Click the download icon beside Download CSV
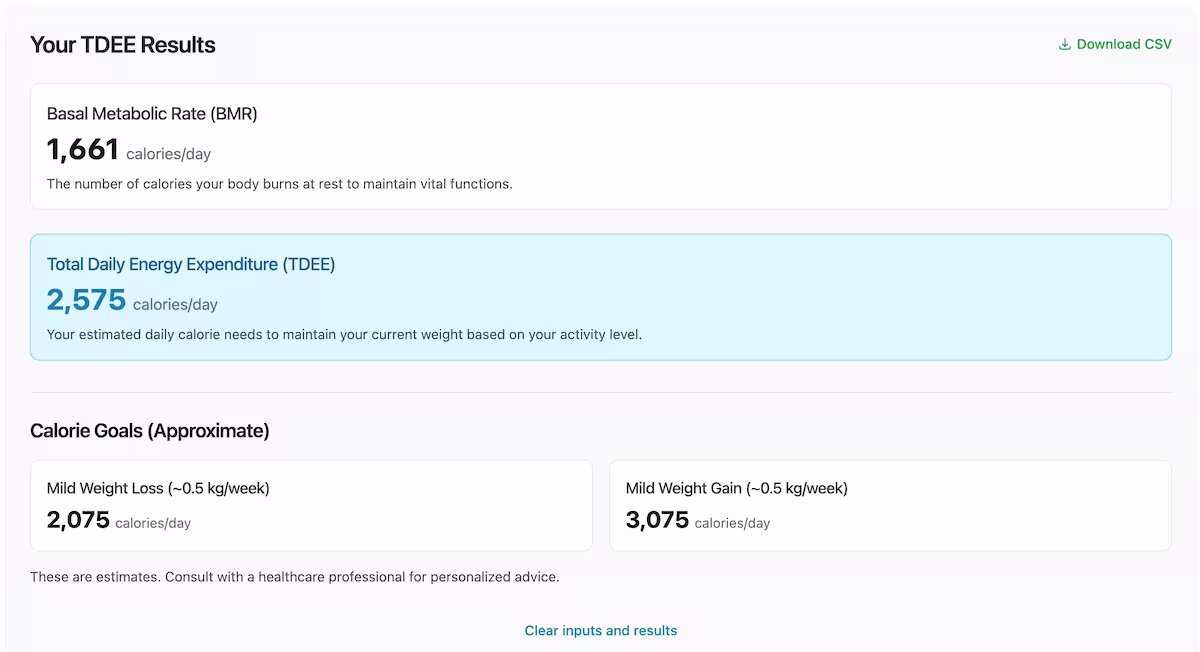Viewport: 1200px width, 652px height. tap(1065, 44)
